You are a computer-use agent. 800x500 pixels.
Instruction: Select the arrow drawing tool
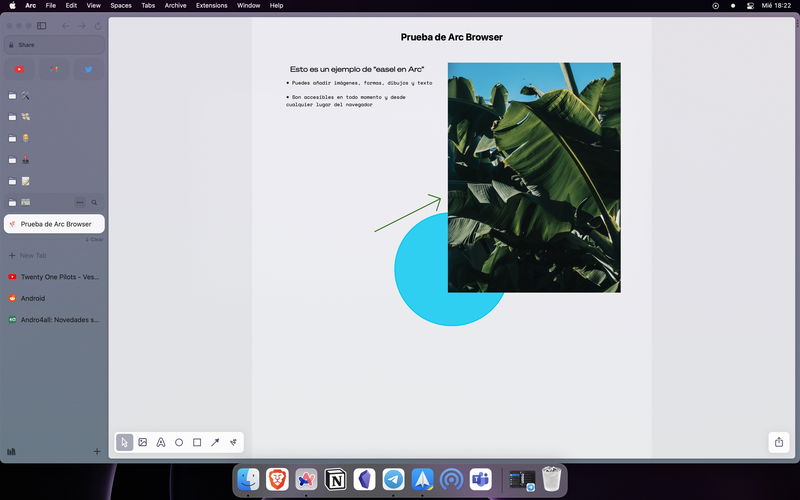click(215, 442)
